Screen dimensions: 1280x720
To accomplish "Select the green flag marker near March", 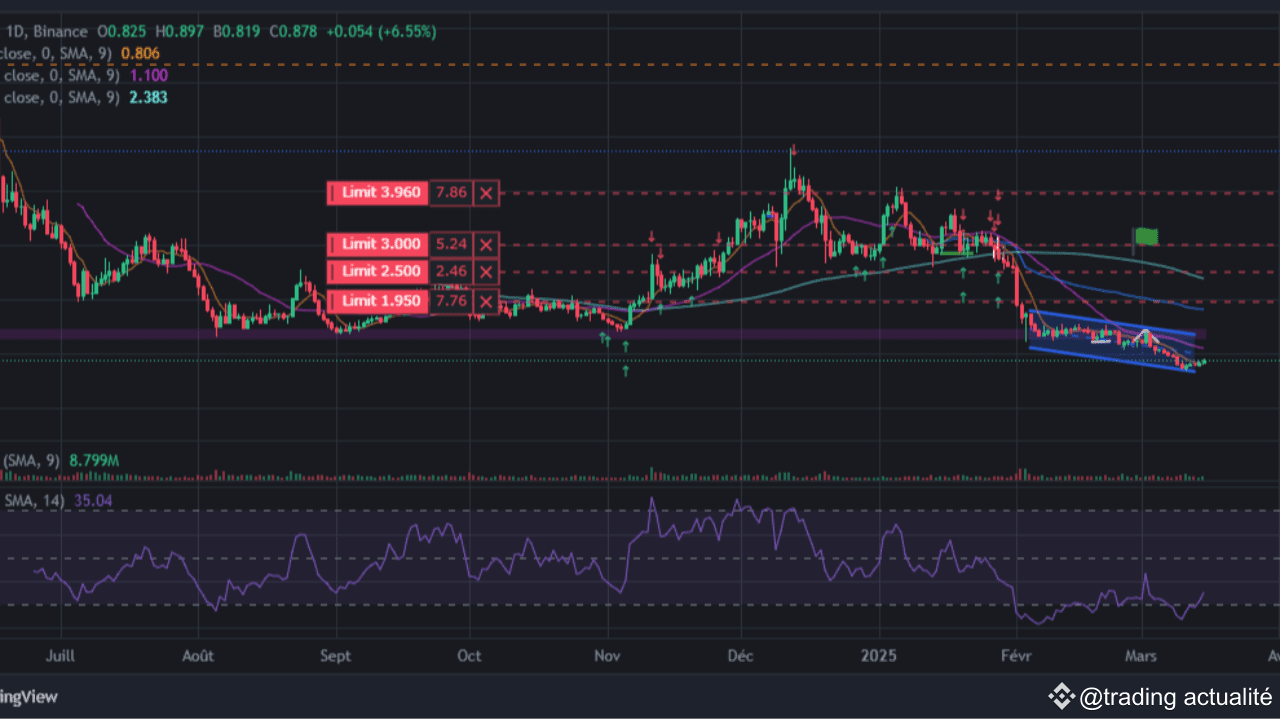I will (1146, 236).
